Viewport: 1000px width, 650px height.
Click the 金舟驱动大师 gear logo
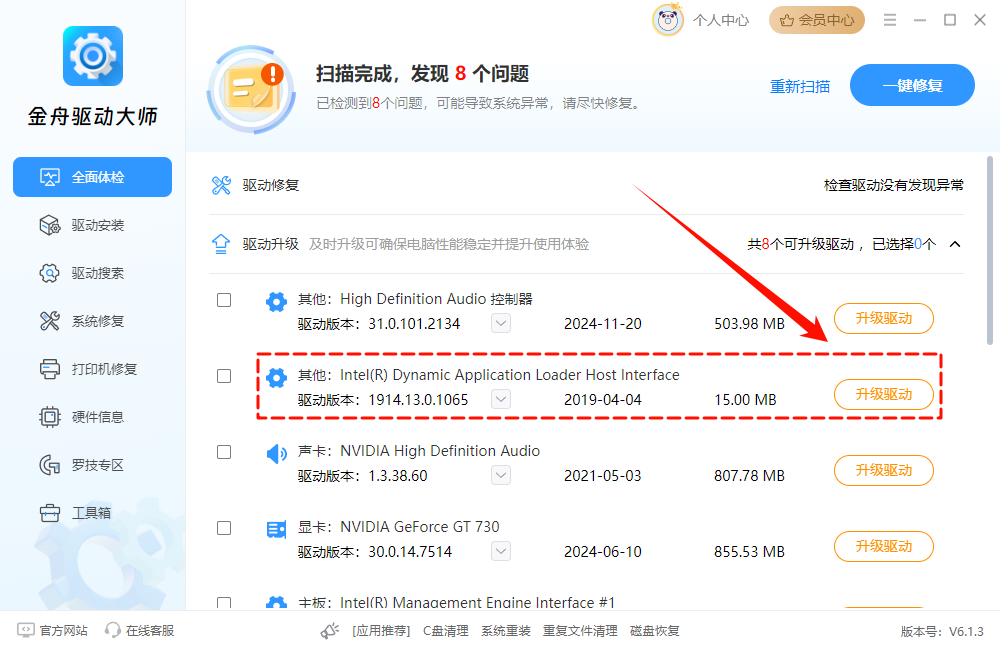[93, 56]
